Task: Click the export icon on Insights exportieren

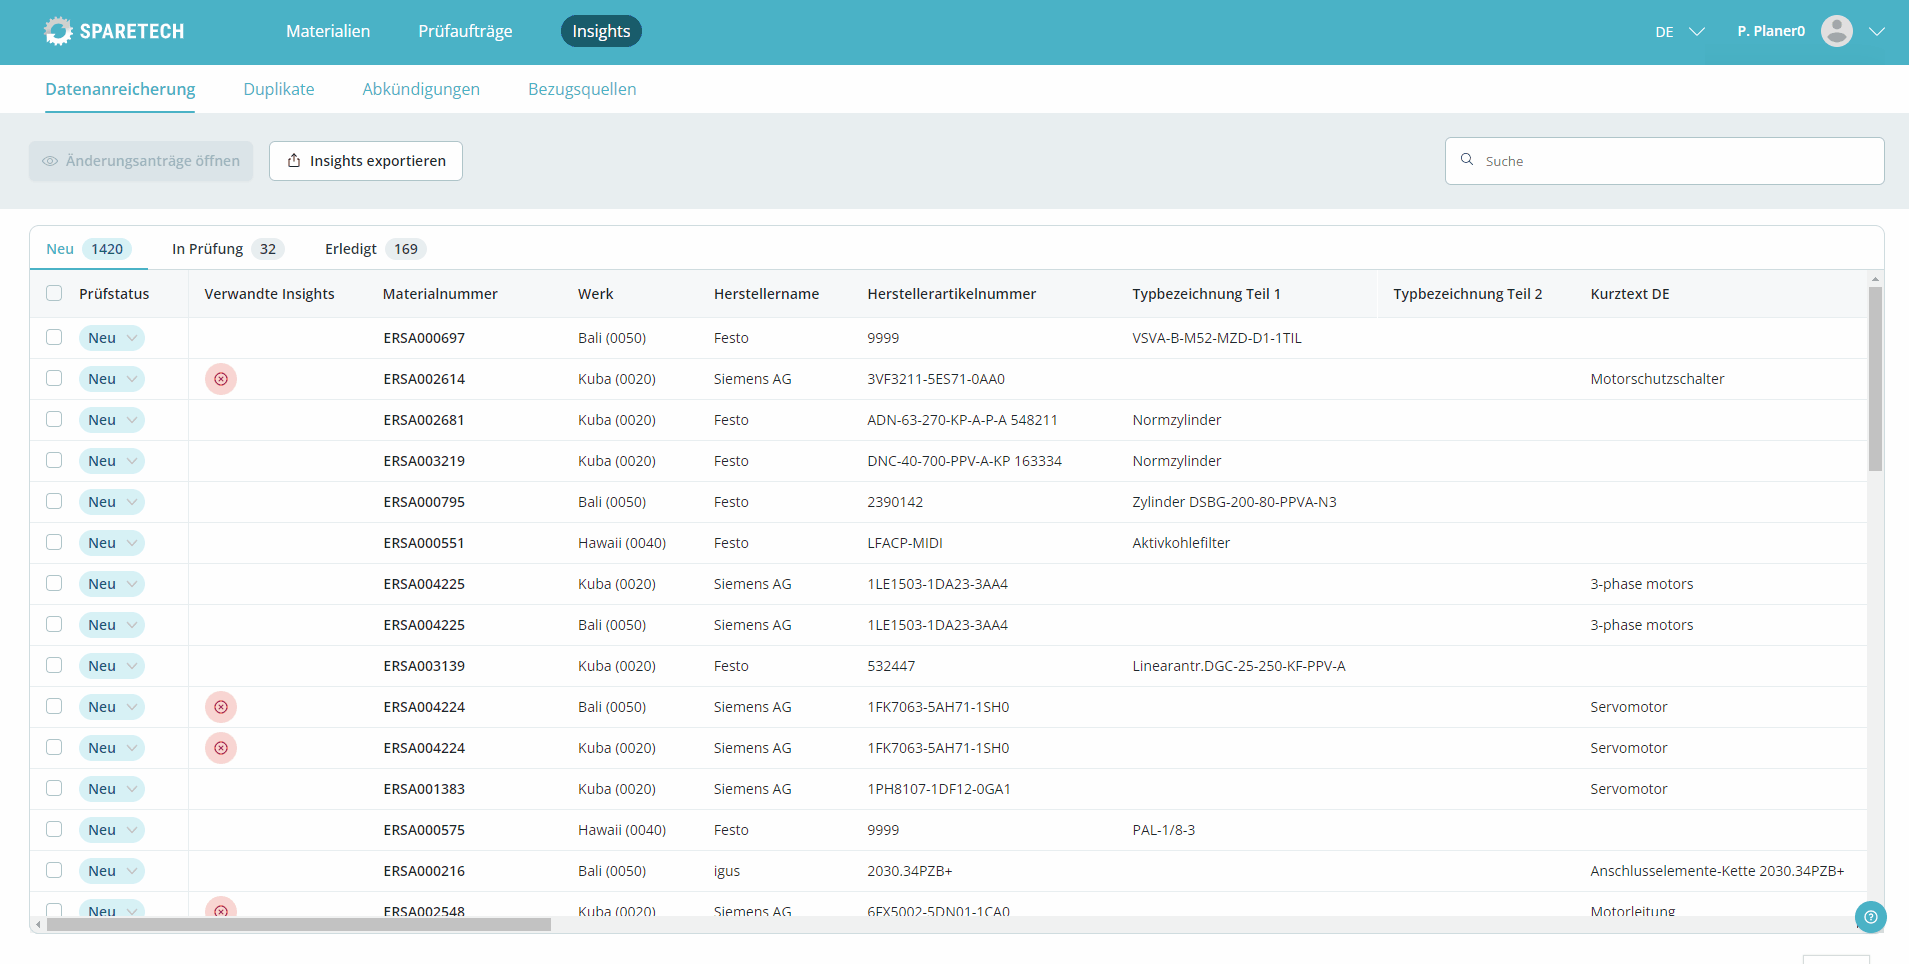Action: pyautogui.click(x=294, y=161)
